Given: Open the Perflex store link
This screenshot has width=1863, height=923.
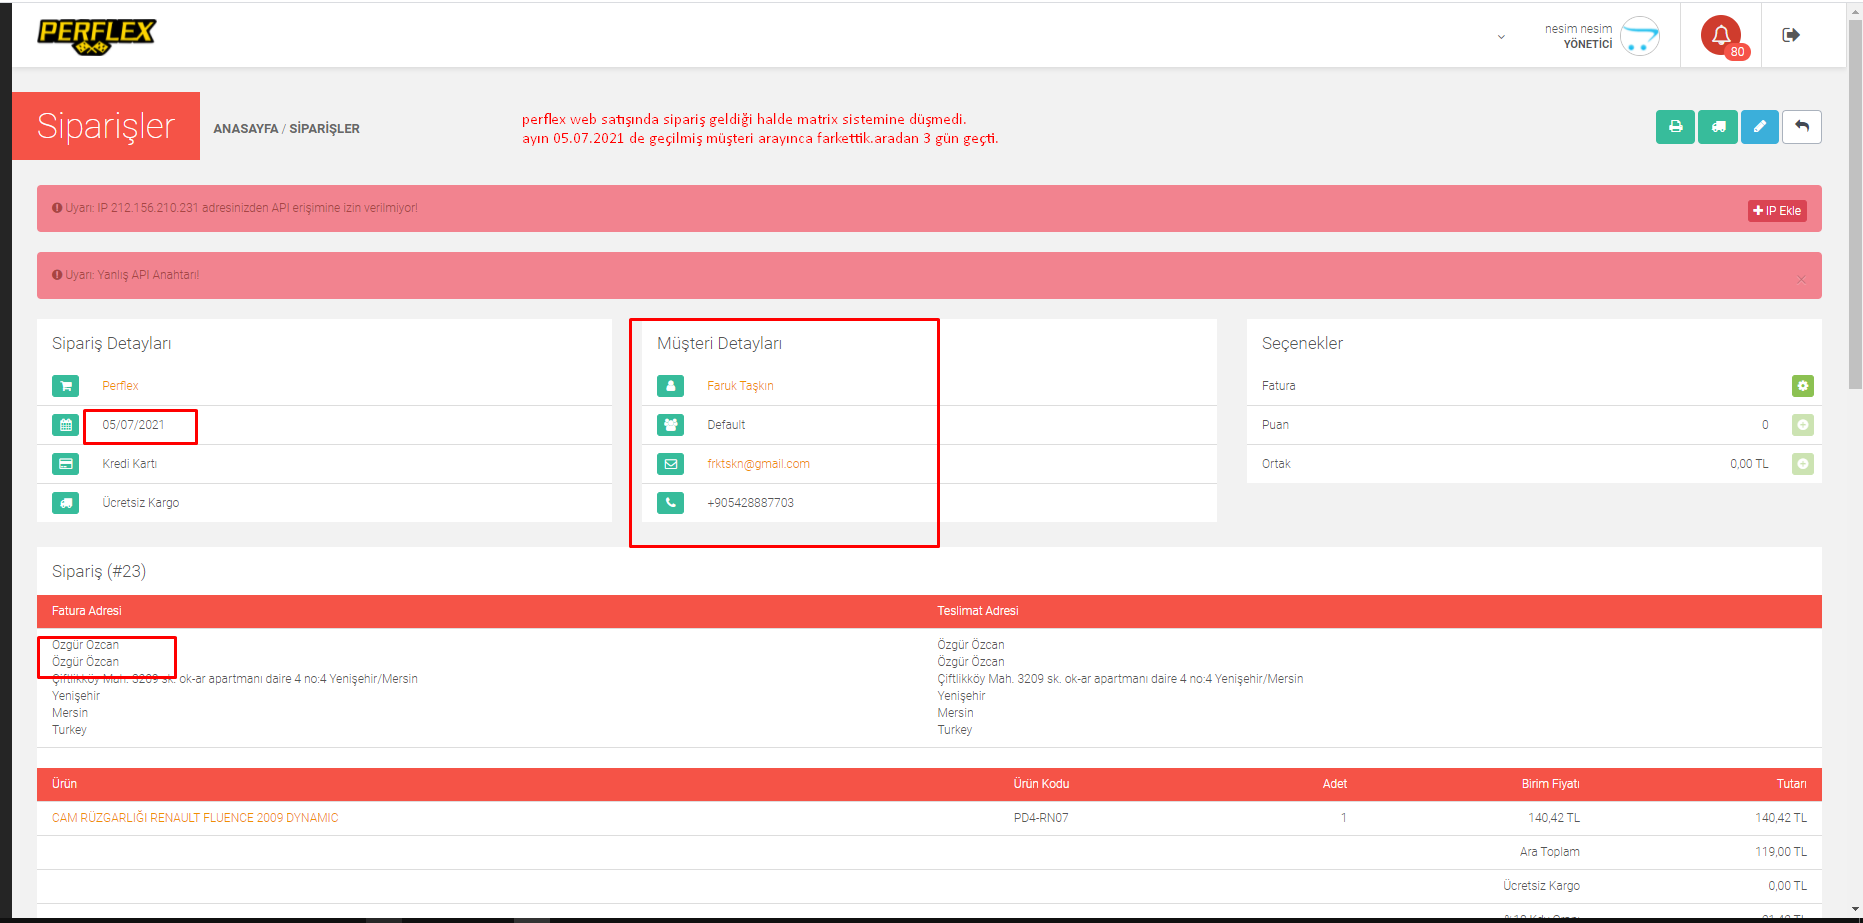Looking at the screenshot, I should point(120,386).
